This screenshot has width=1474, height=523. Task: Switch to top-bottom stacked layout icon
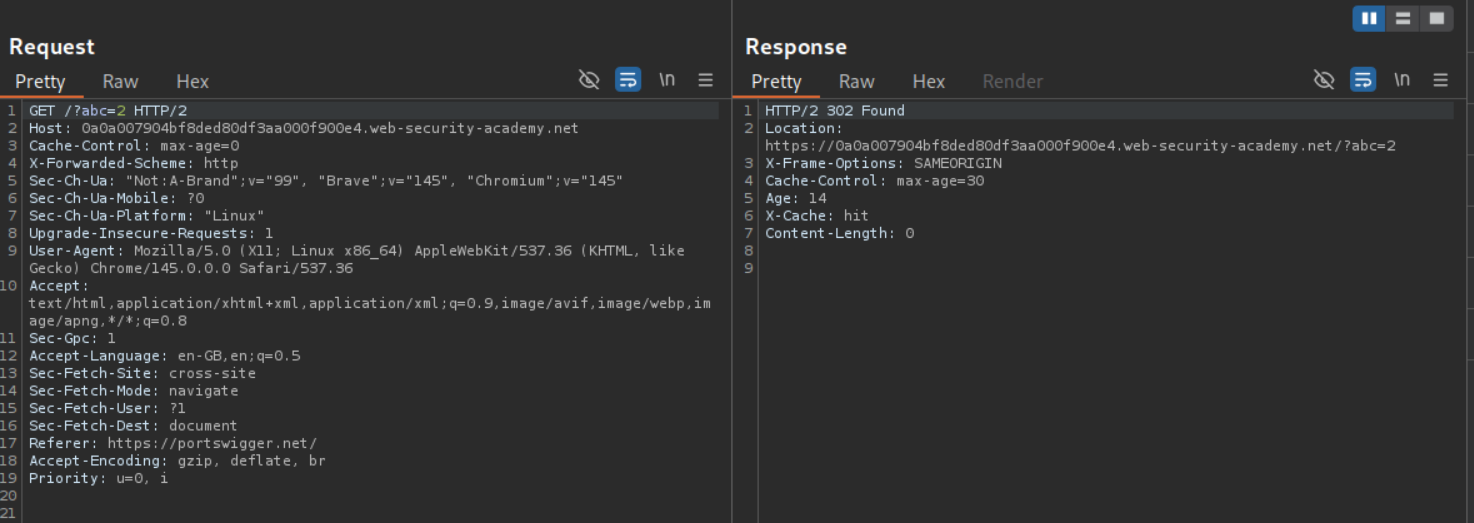point(1402,18)
